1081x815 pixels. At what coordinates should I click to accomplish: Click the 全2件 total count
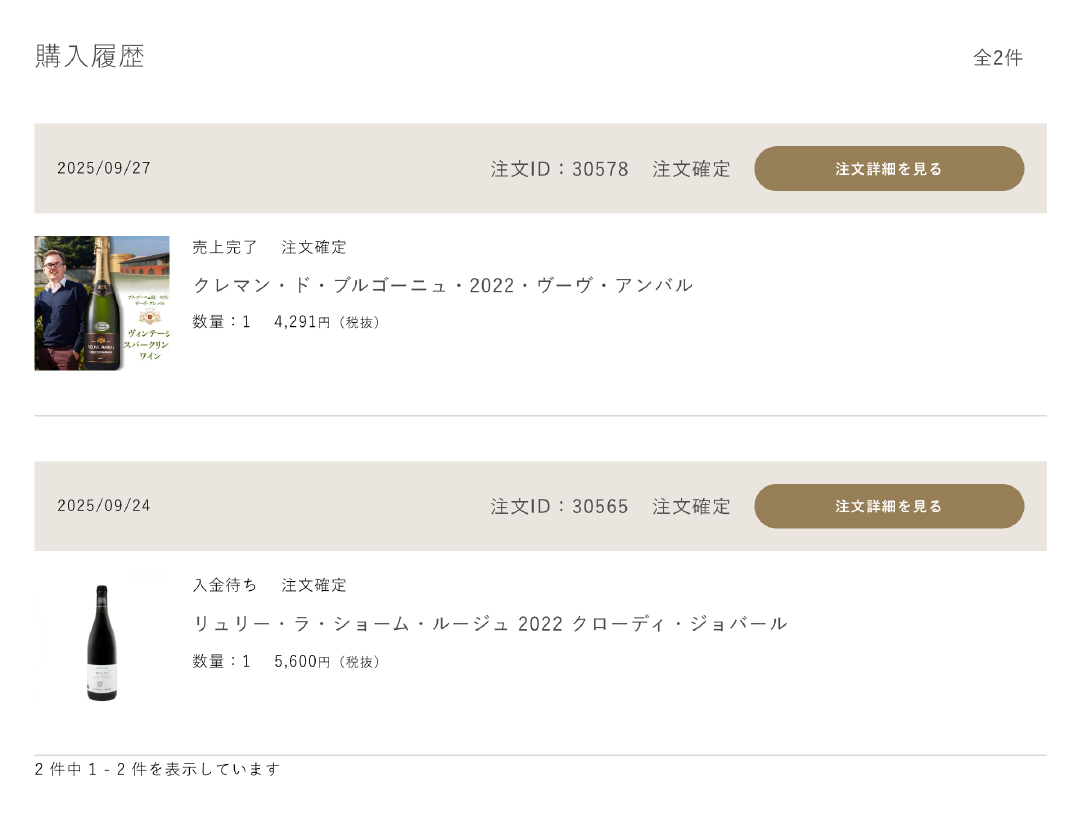coord(997,58)
